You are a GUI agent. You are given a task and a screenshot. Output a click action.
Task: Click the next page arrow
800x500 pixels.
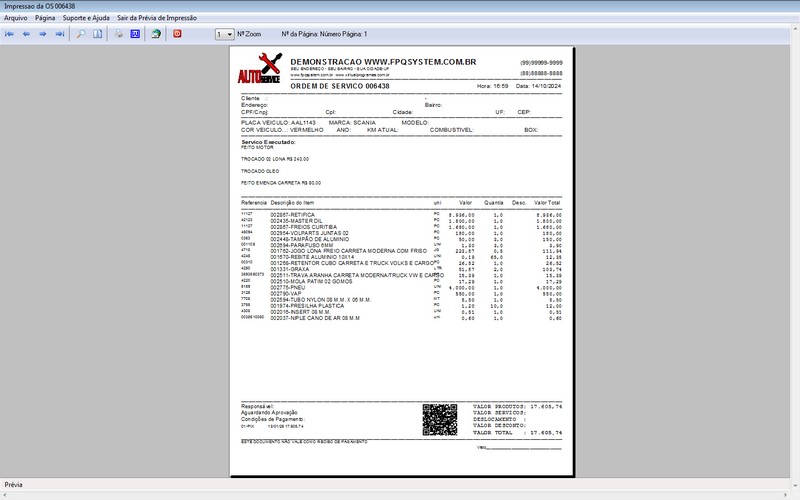tap(43, 34)
